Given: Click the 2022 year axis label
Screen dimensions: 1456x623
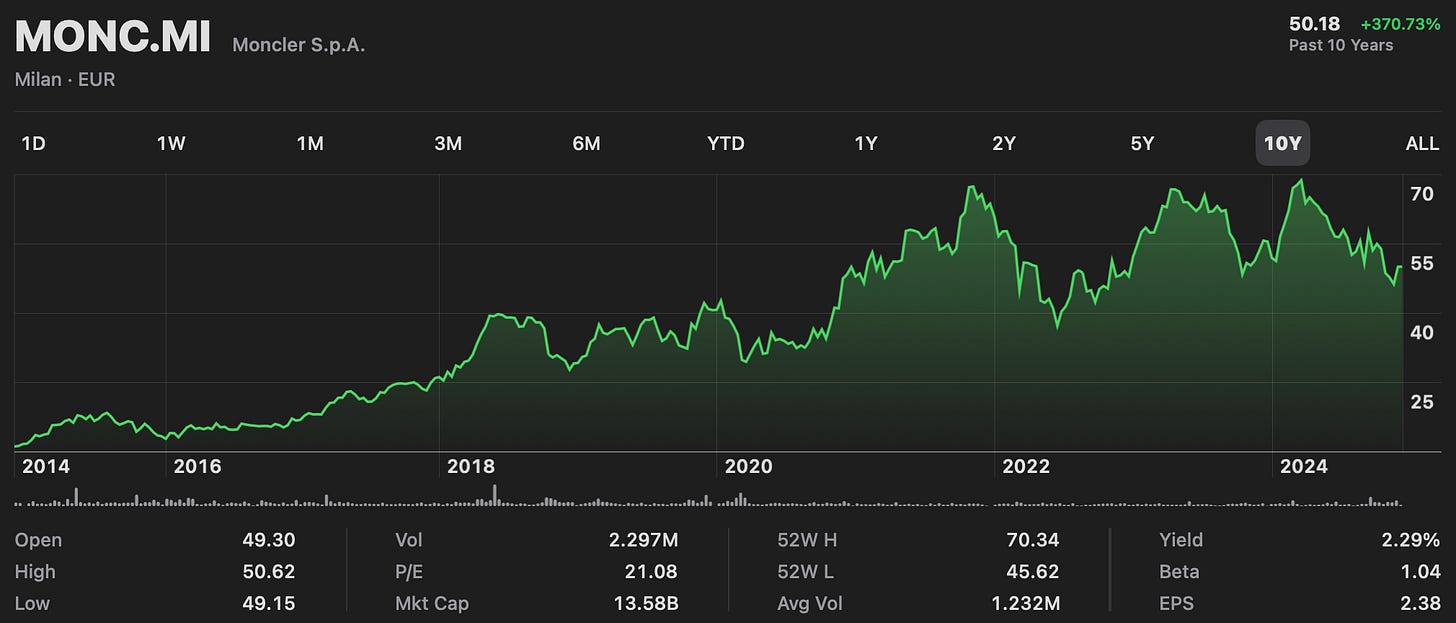Looking at the screenshot, I should (1026, 466).
